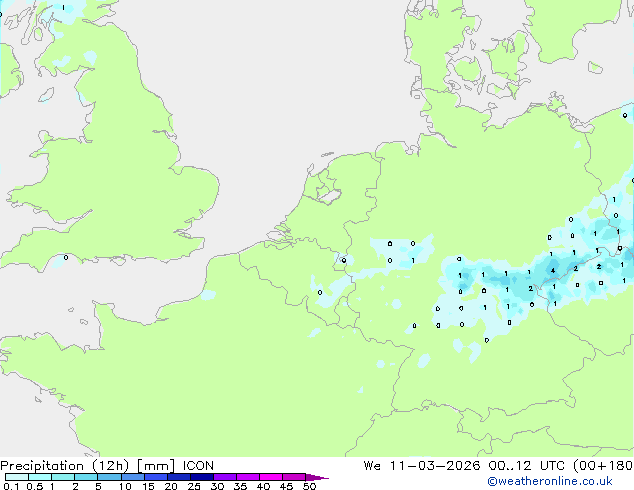Click the 5 mm legend color box
The width and height of the screenshot is (634, 490).
pyautogui.click(x=110, y=477)
